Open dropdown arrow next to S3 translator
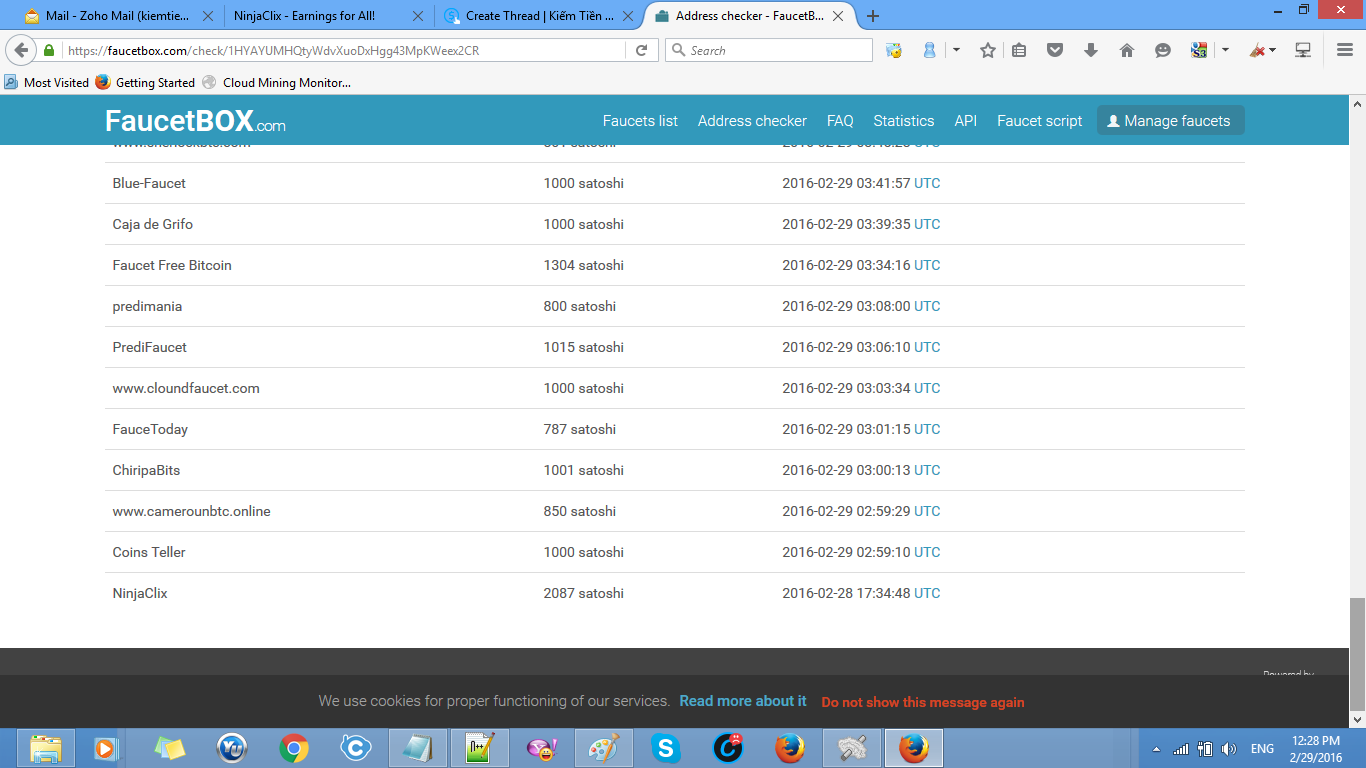 [1225, 50]
